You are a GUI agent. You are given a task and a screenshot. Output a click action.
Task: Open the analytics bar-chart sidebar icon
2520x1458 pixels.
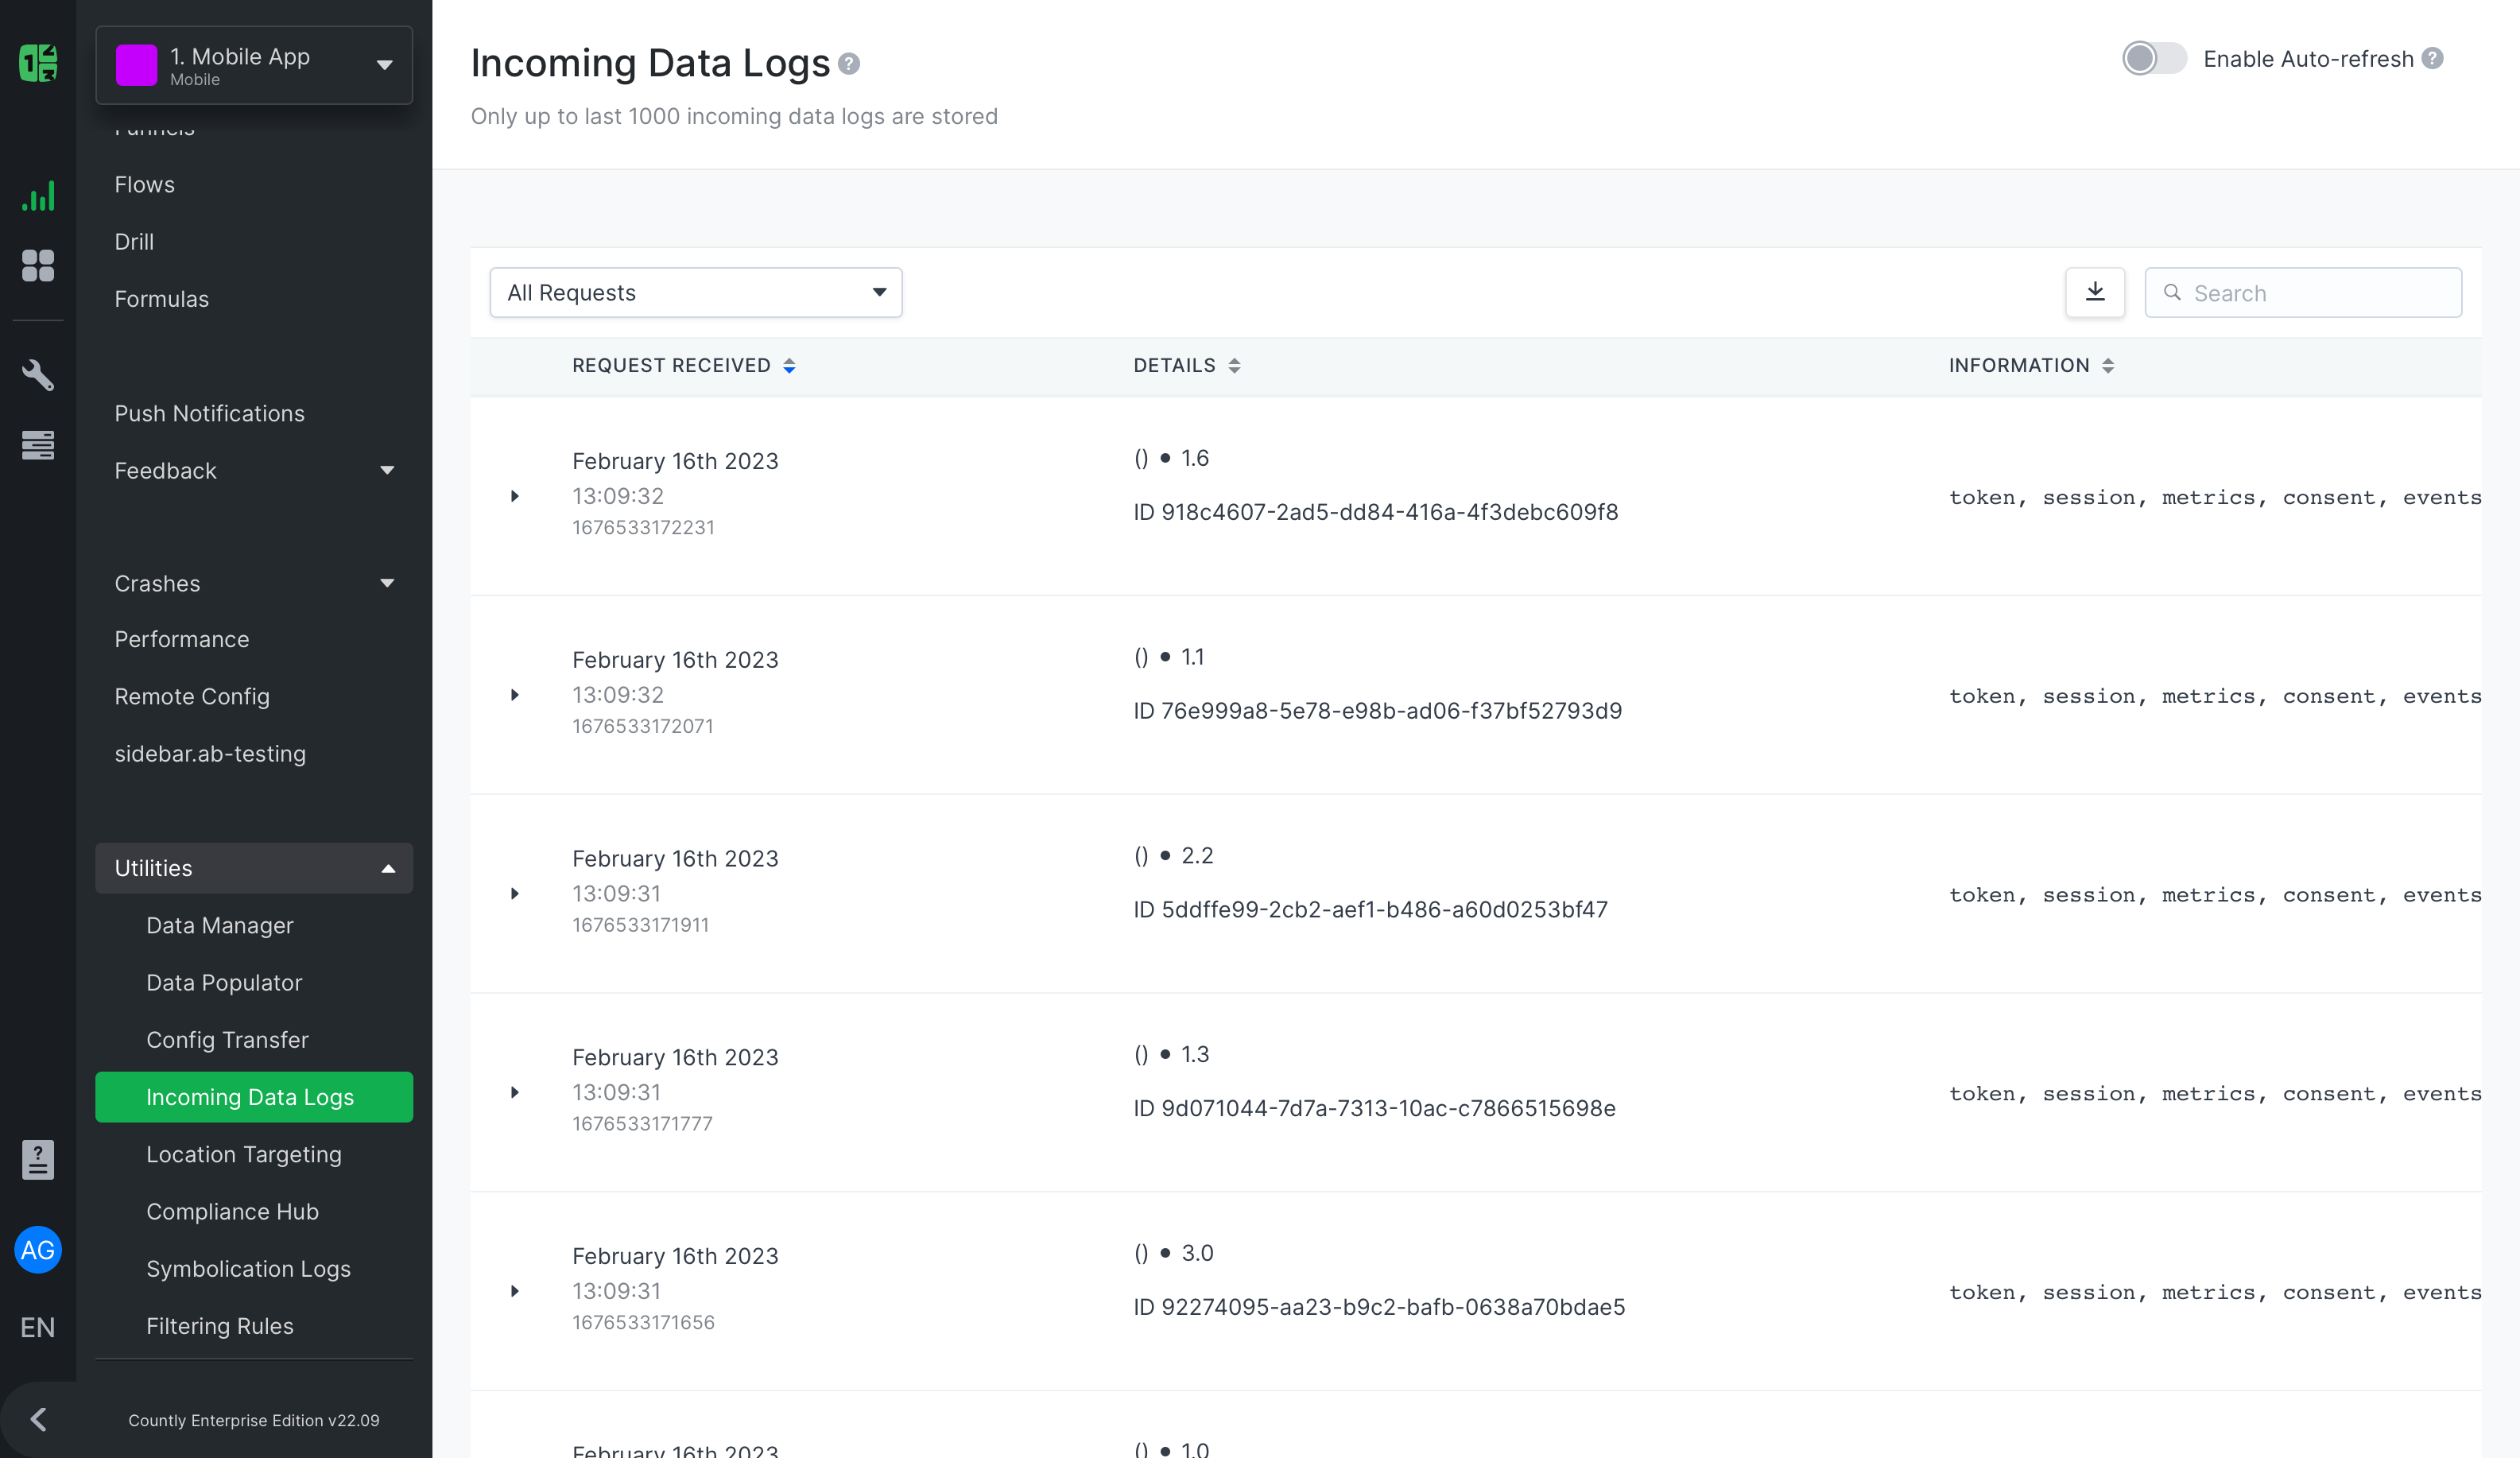click(38, 196)
